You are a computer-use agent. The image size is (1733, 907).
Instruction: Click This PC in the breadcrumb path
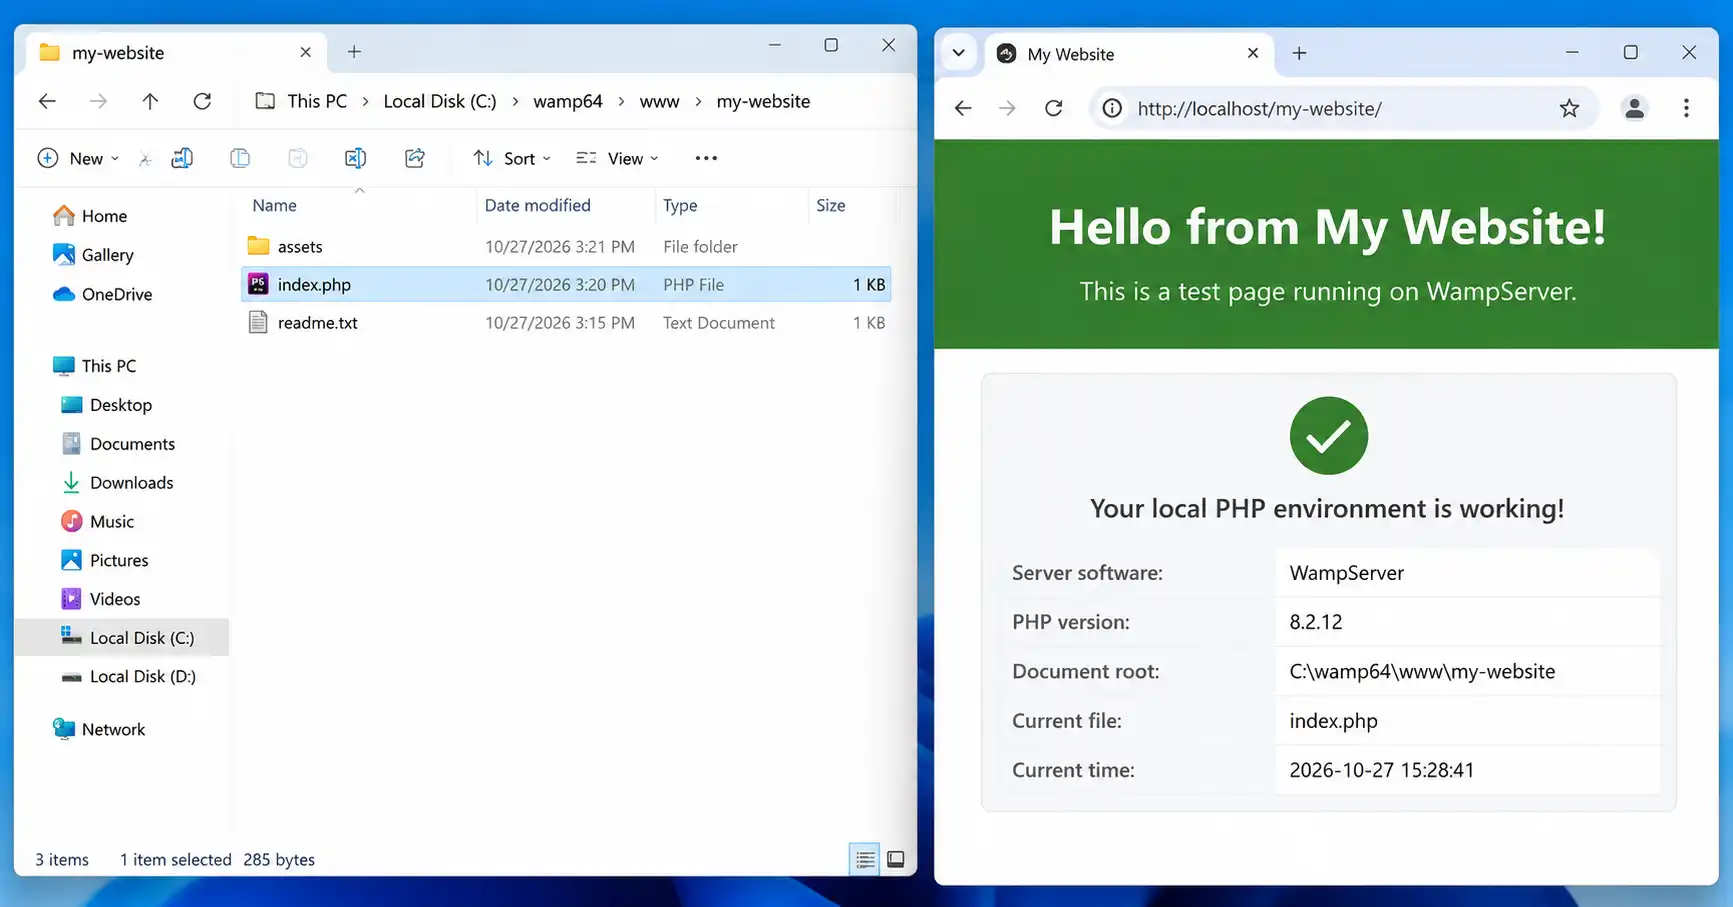tap(317, 101)
